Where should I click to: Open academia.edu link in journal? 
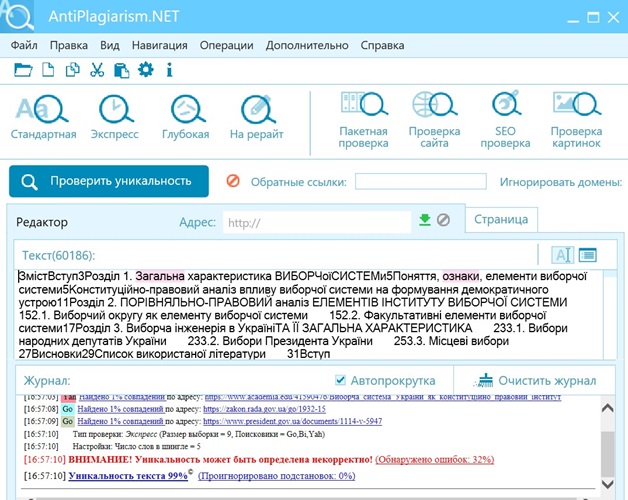coord(383,397)
